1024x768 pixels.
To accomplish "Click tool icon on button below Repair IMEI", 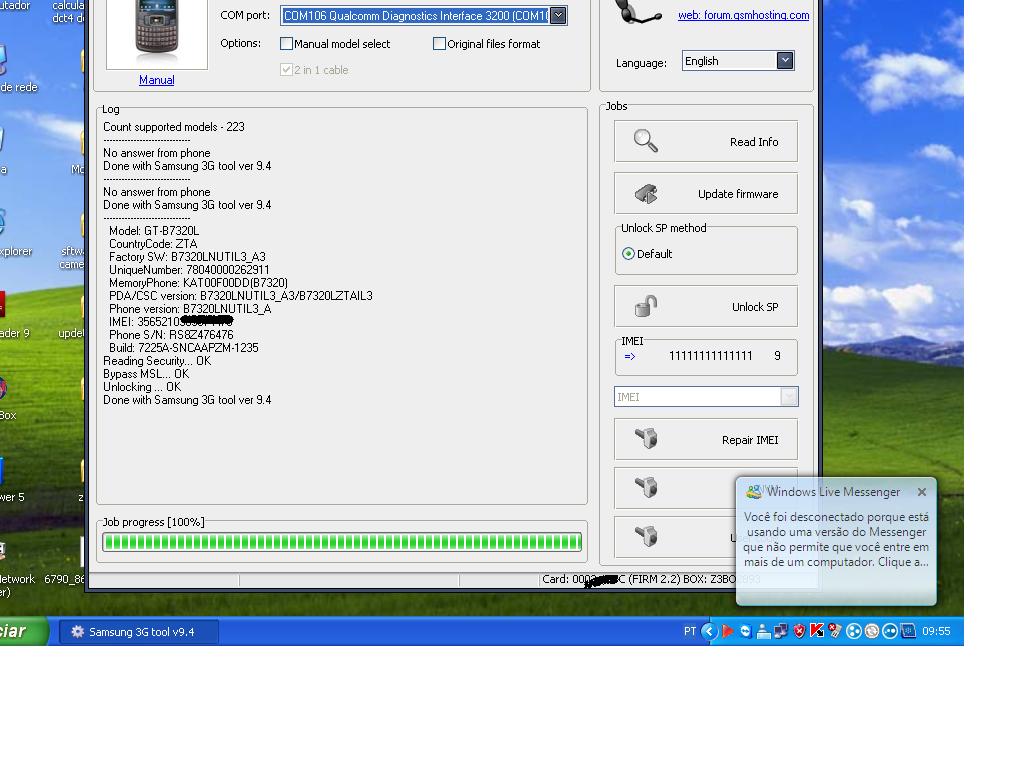I will point(646,487).
